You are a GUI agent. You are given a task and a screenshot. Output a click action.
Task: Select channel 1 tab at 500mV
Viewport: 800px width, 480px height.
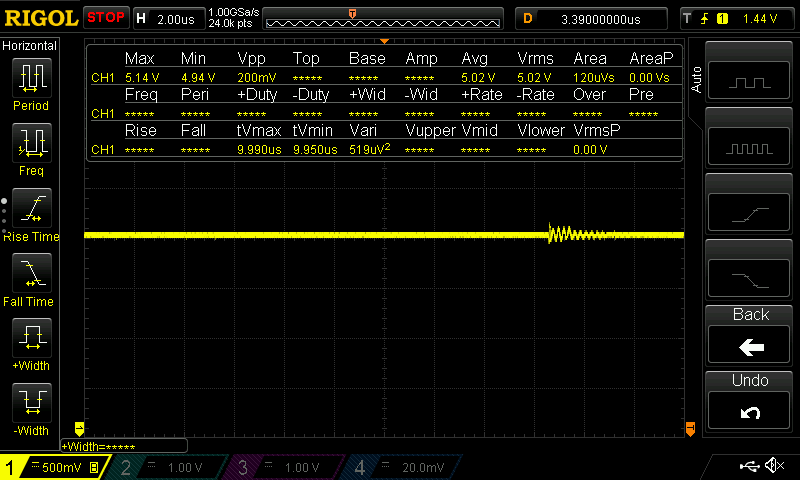tap(54, 467)
